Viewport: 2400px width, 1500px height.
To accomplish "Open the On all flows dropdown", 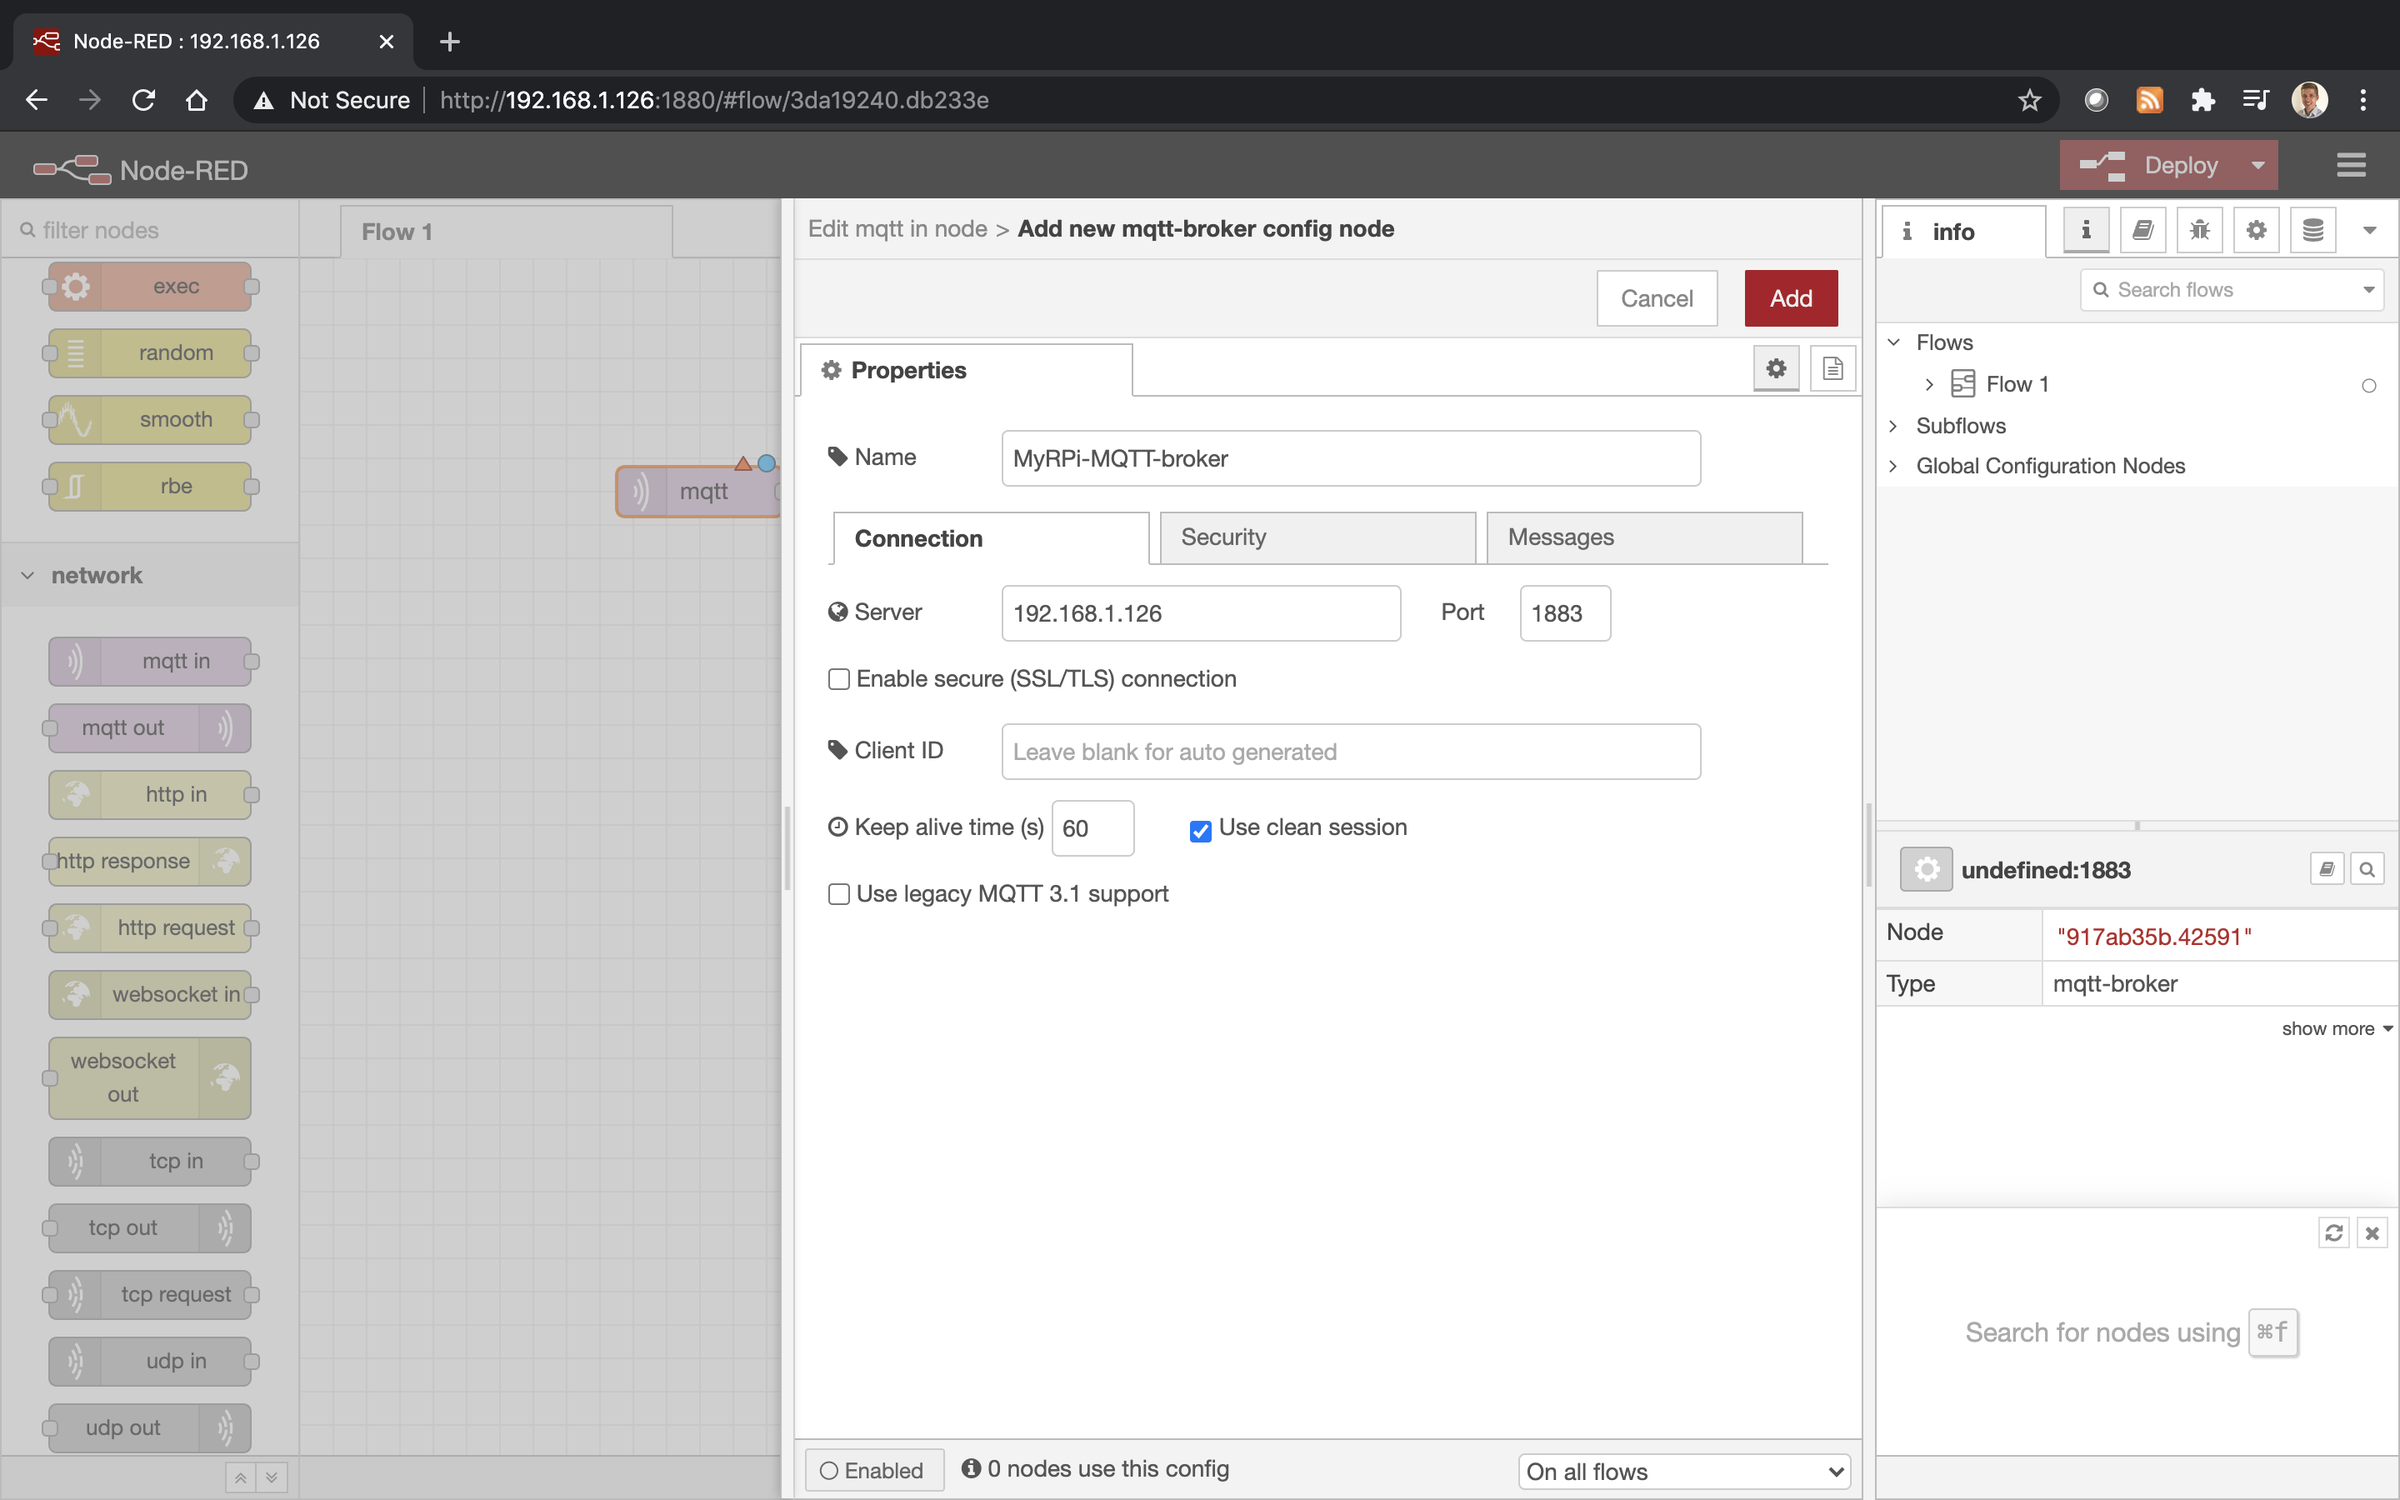I will (x=1683, y=1471).
